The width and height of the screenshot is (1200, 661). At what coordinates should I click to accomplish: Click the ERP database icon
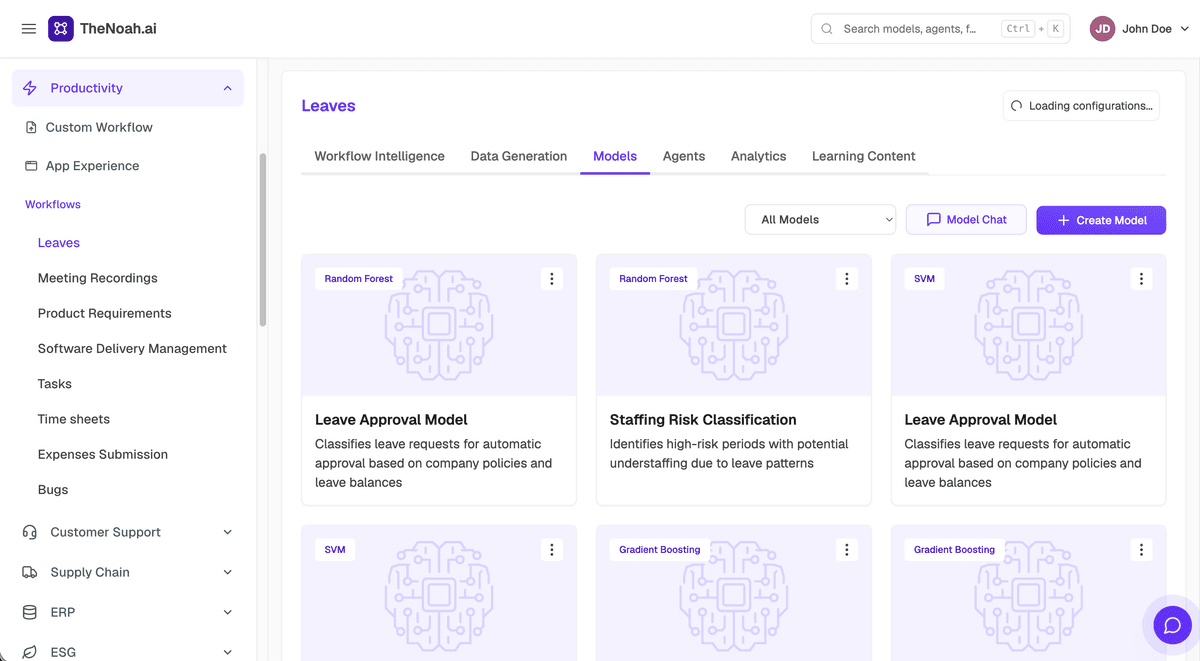[30, 612]
